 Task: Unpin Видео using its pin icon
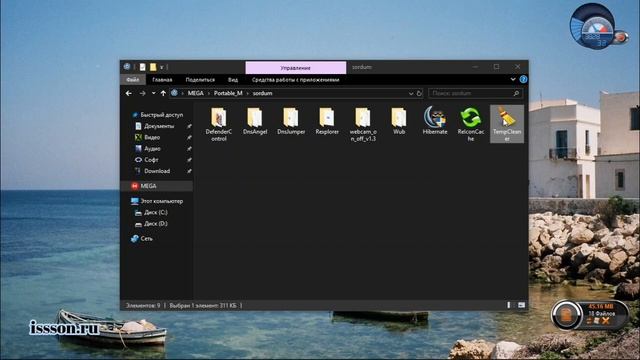point(189,138)
